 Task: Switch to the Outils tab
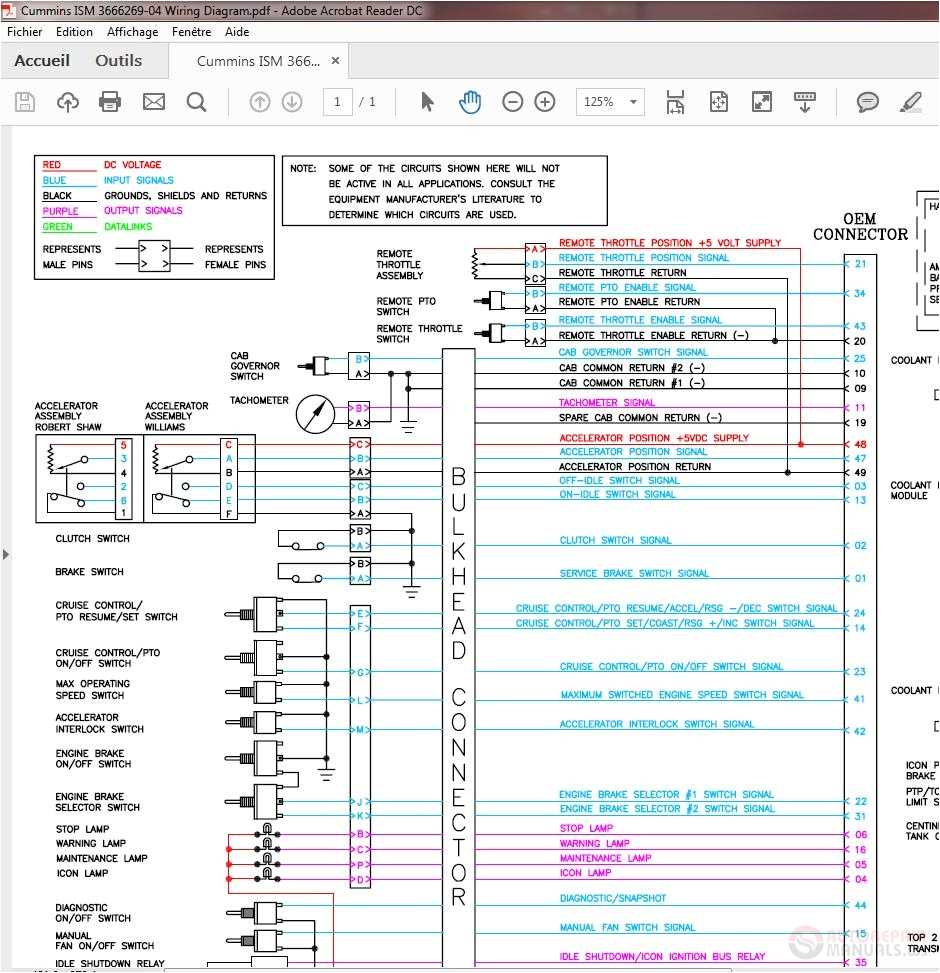(119, 61)
